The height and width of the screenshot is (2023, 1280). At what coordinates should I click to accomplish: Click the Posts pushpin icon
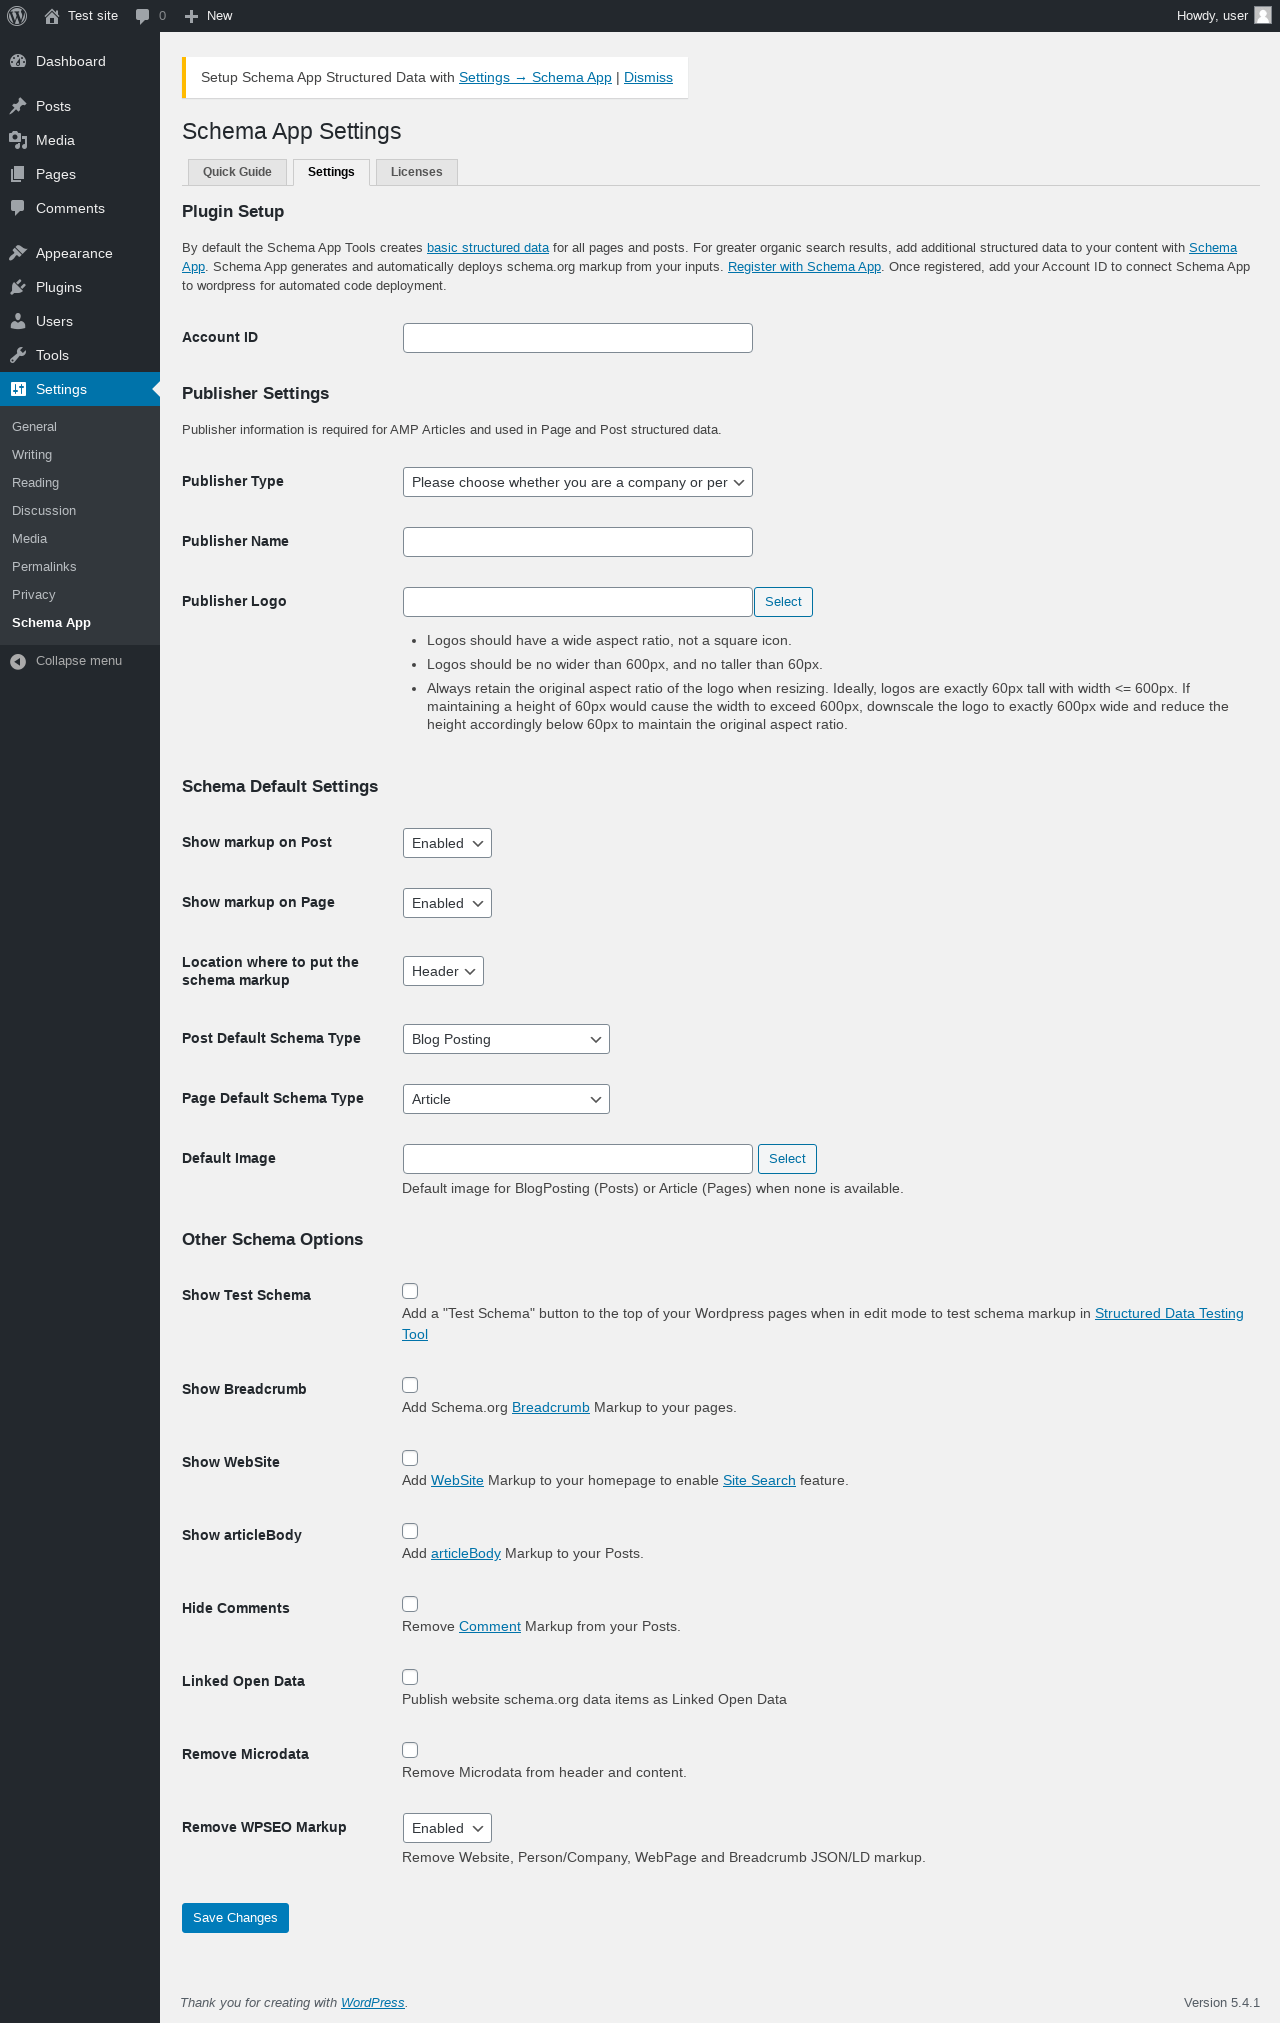coord(18,106)
